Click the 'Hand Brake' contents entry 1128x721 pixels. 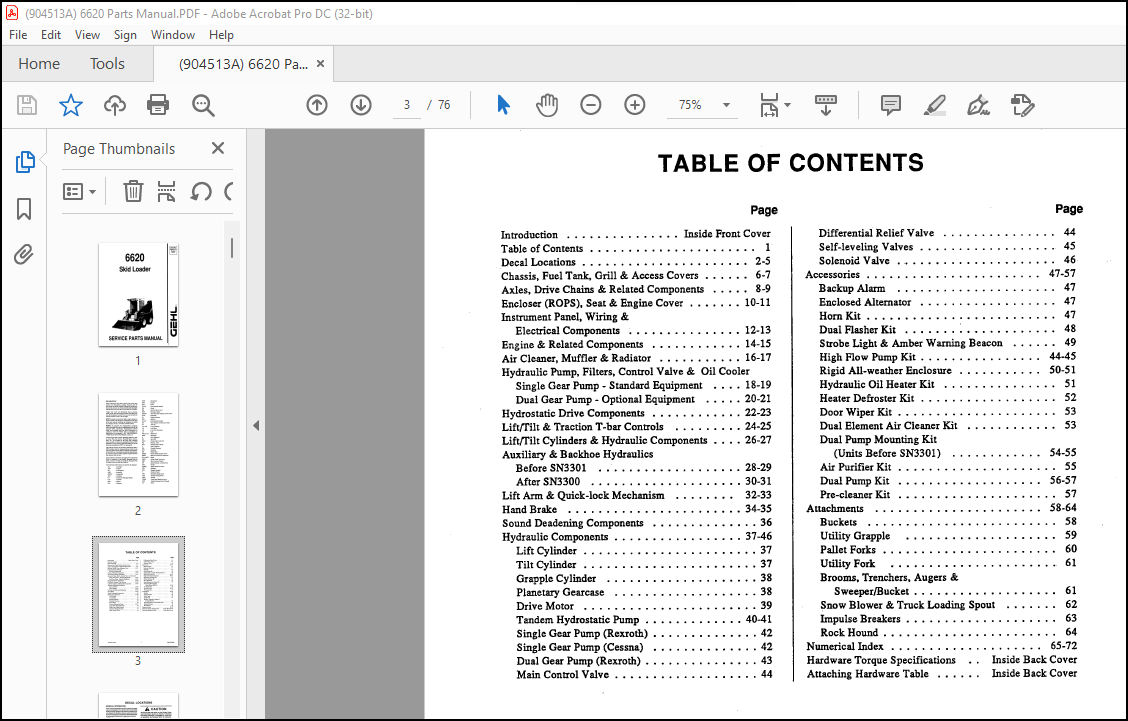(x=529, y=509)
